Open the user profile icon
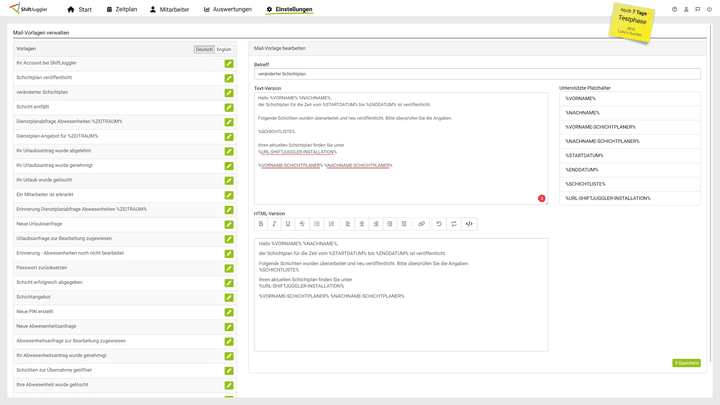Viewport: 720px width, 405px height. point(686,9)
